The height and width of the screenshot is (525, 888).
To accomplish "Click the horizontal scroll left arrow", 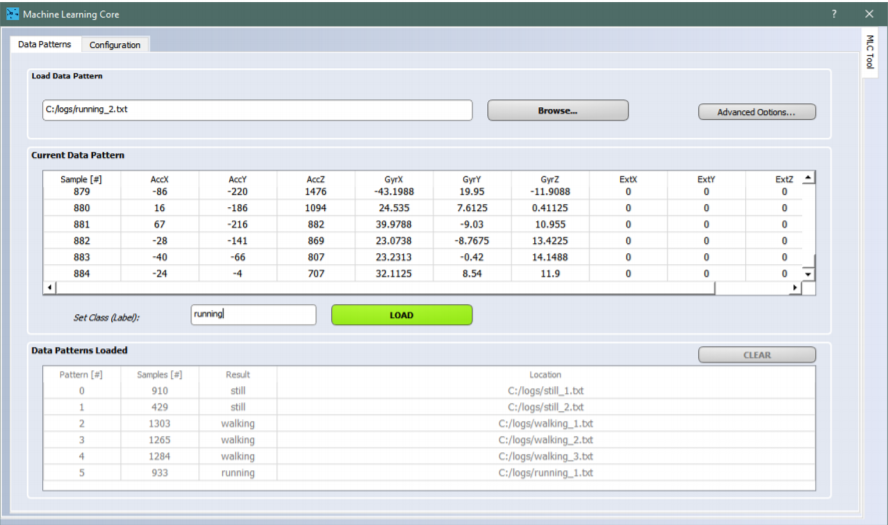I will (50, 288).
